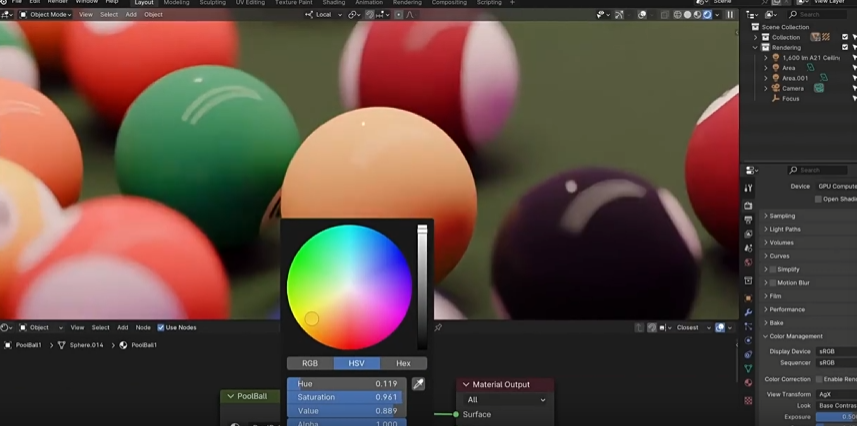Click the pause viewport render icon

[730, 15]
